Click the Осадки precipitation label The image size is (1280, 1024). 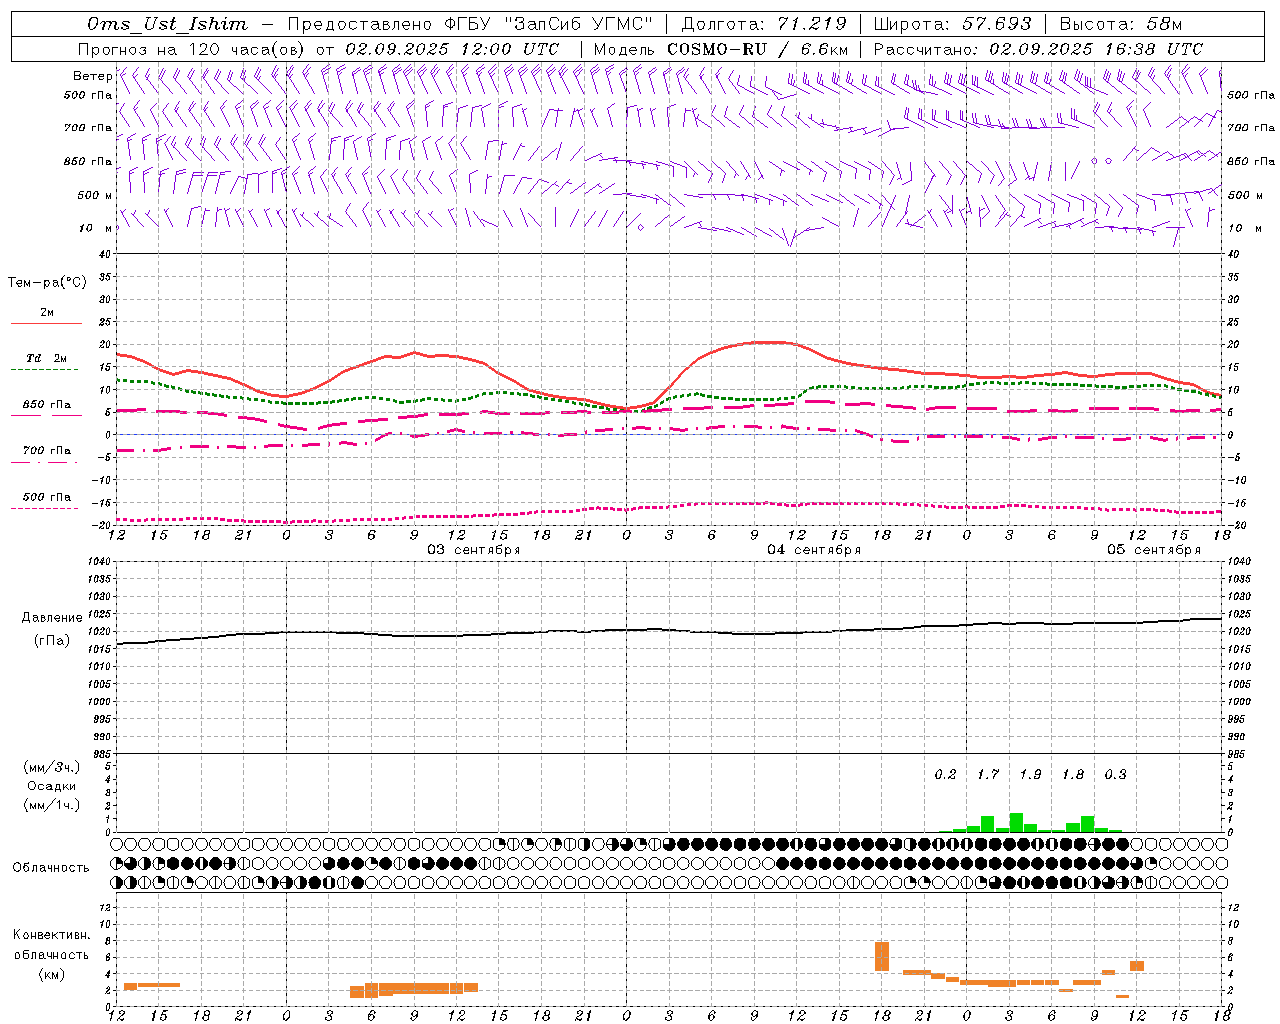(52, 786)
